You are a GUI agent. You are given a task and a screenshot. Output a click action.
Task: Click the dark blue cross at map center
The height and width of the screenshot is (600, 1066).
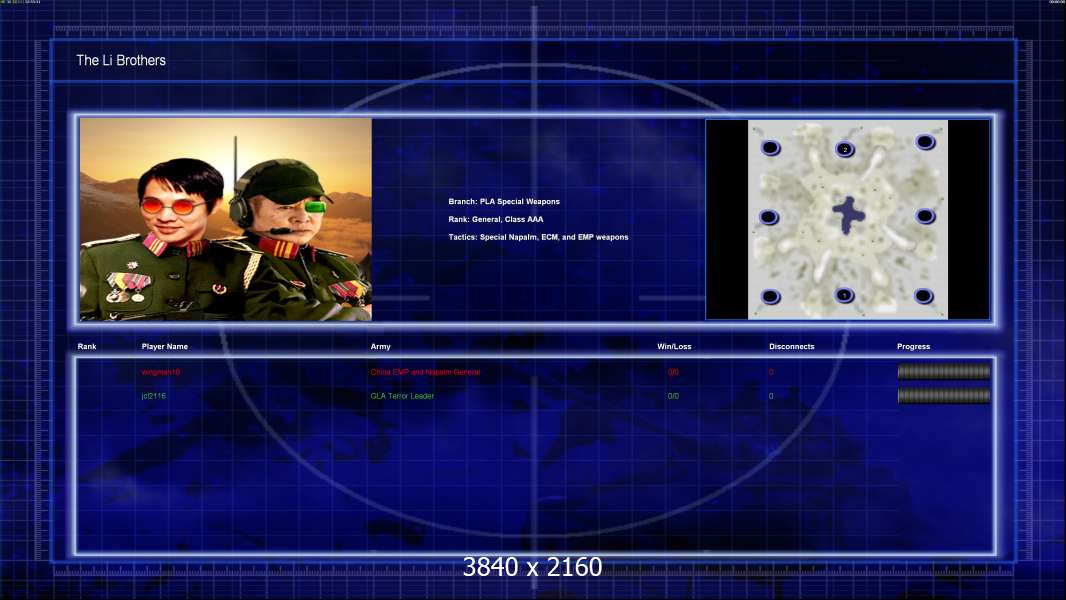point(848,215)
